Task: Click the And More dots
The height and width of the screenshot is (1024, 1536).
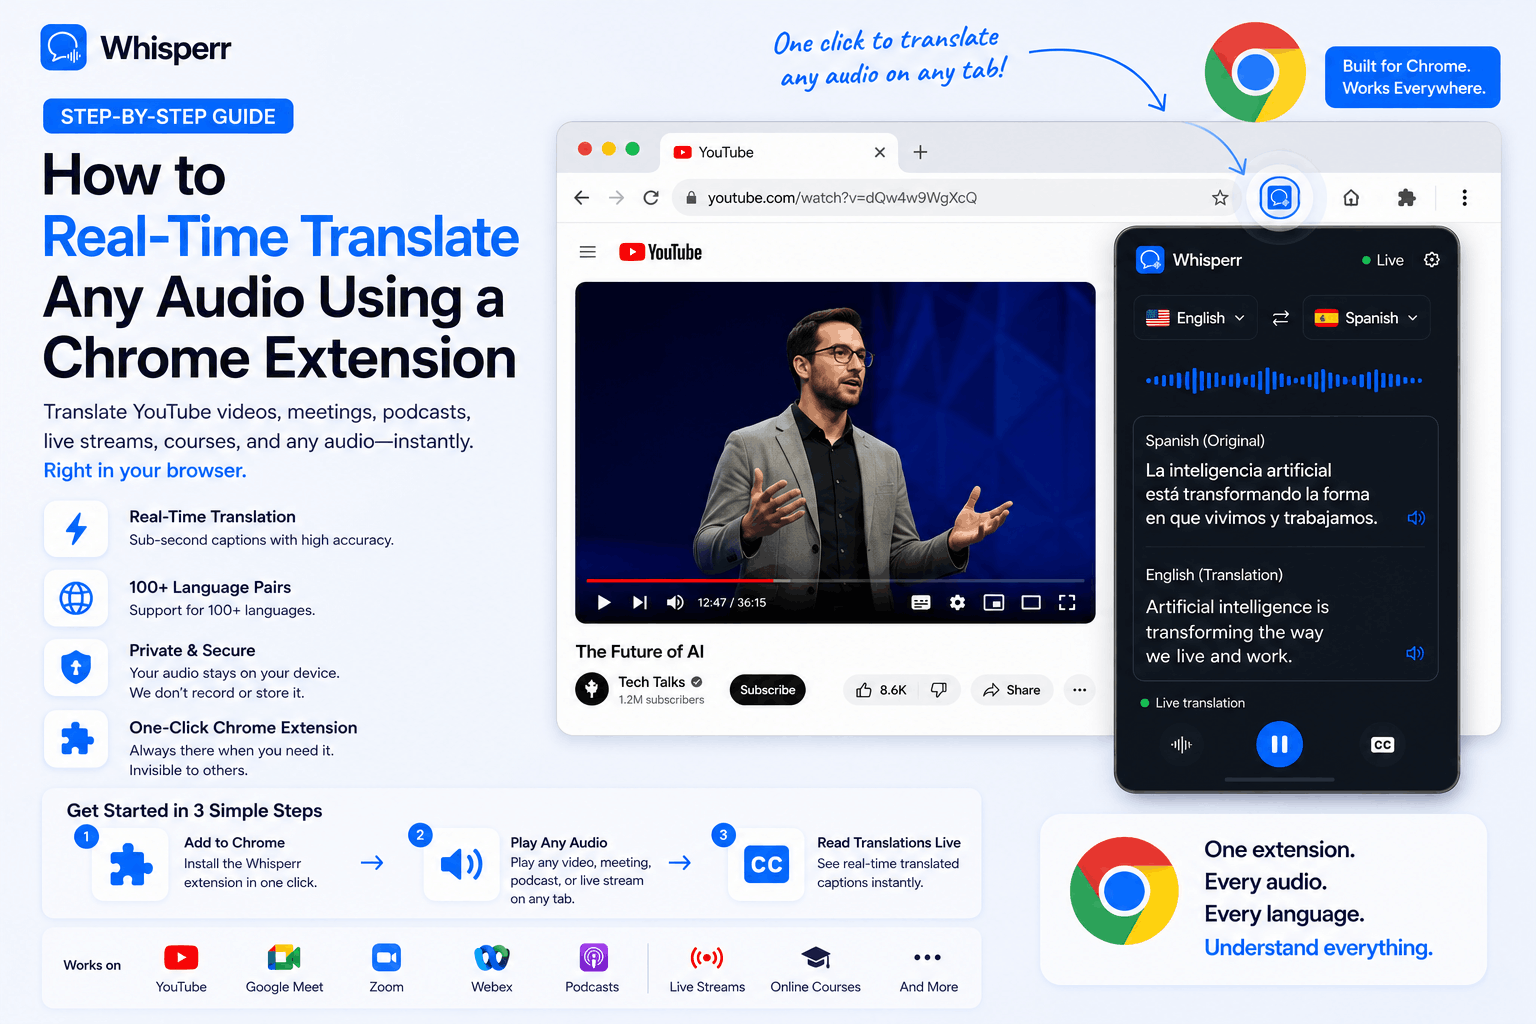Action: coord(928,958)
